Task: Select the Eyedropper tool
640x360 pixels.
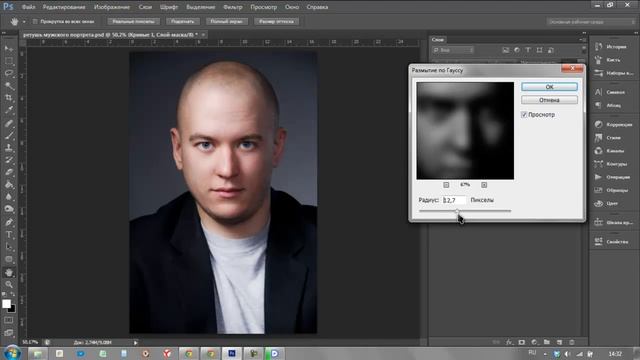Action: pyautogui.click(x=9, y=110)
